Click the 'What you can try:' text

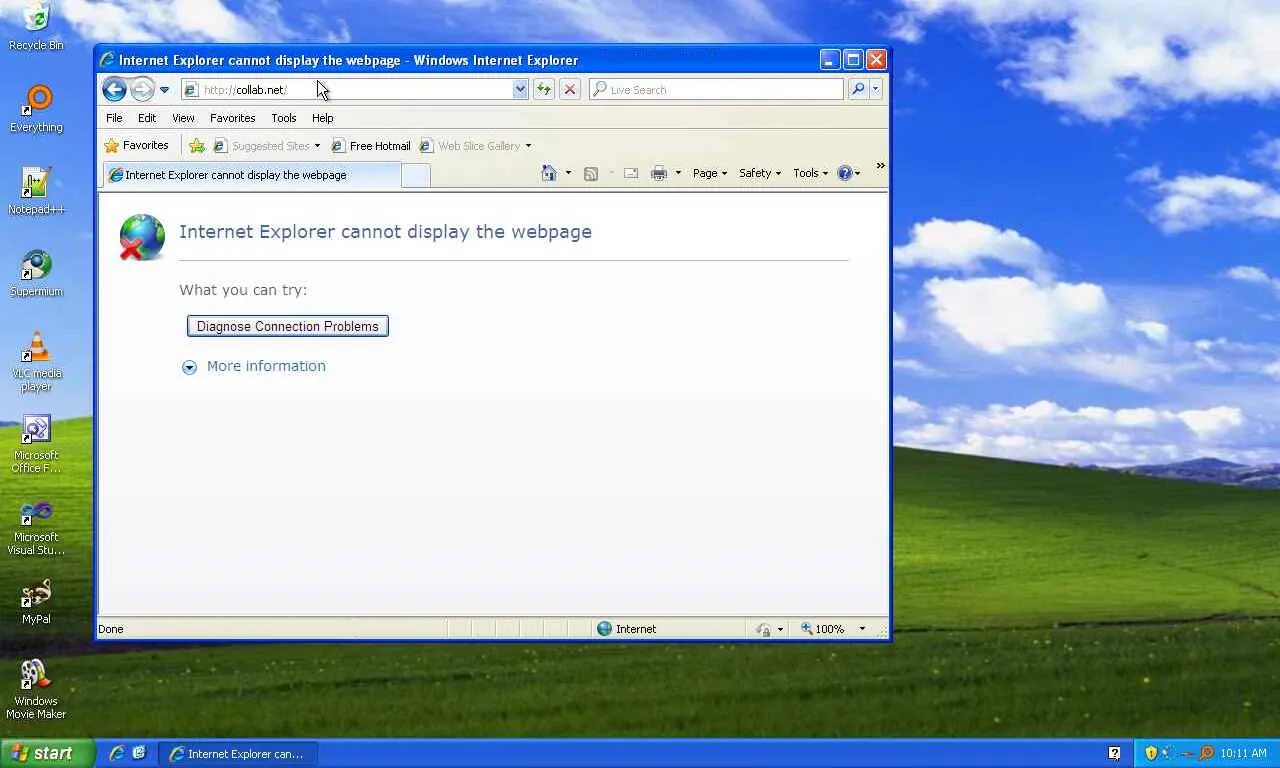[243, 290]
